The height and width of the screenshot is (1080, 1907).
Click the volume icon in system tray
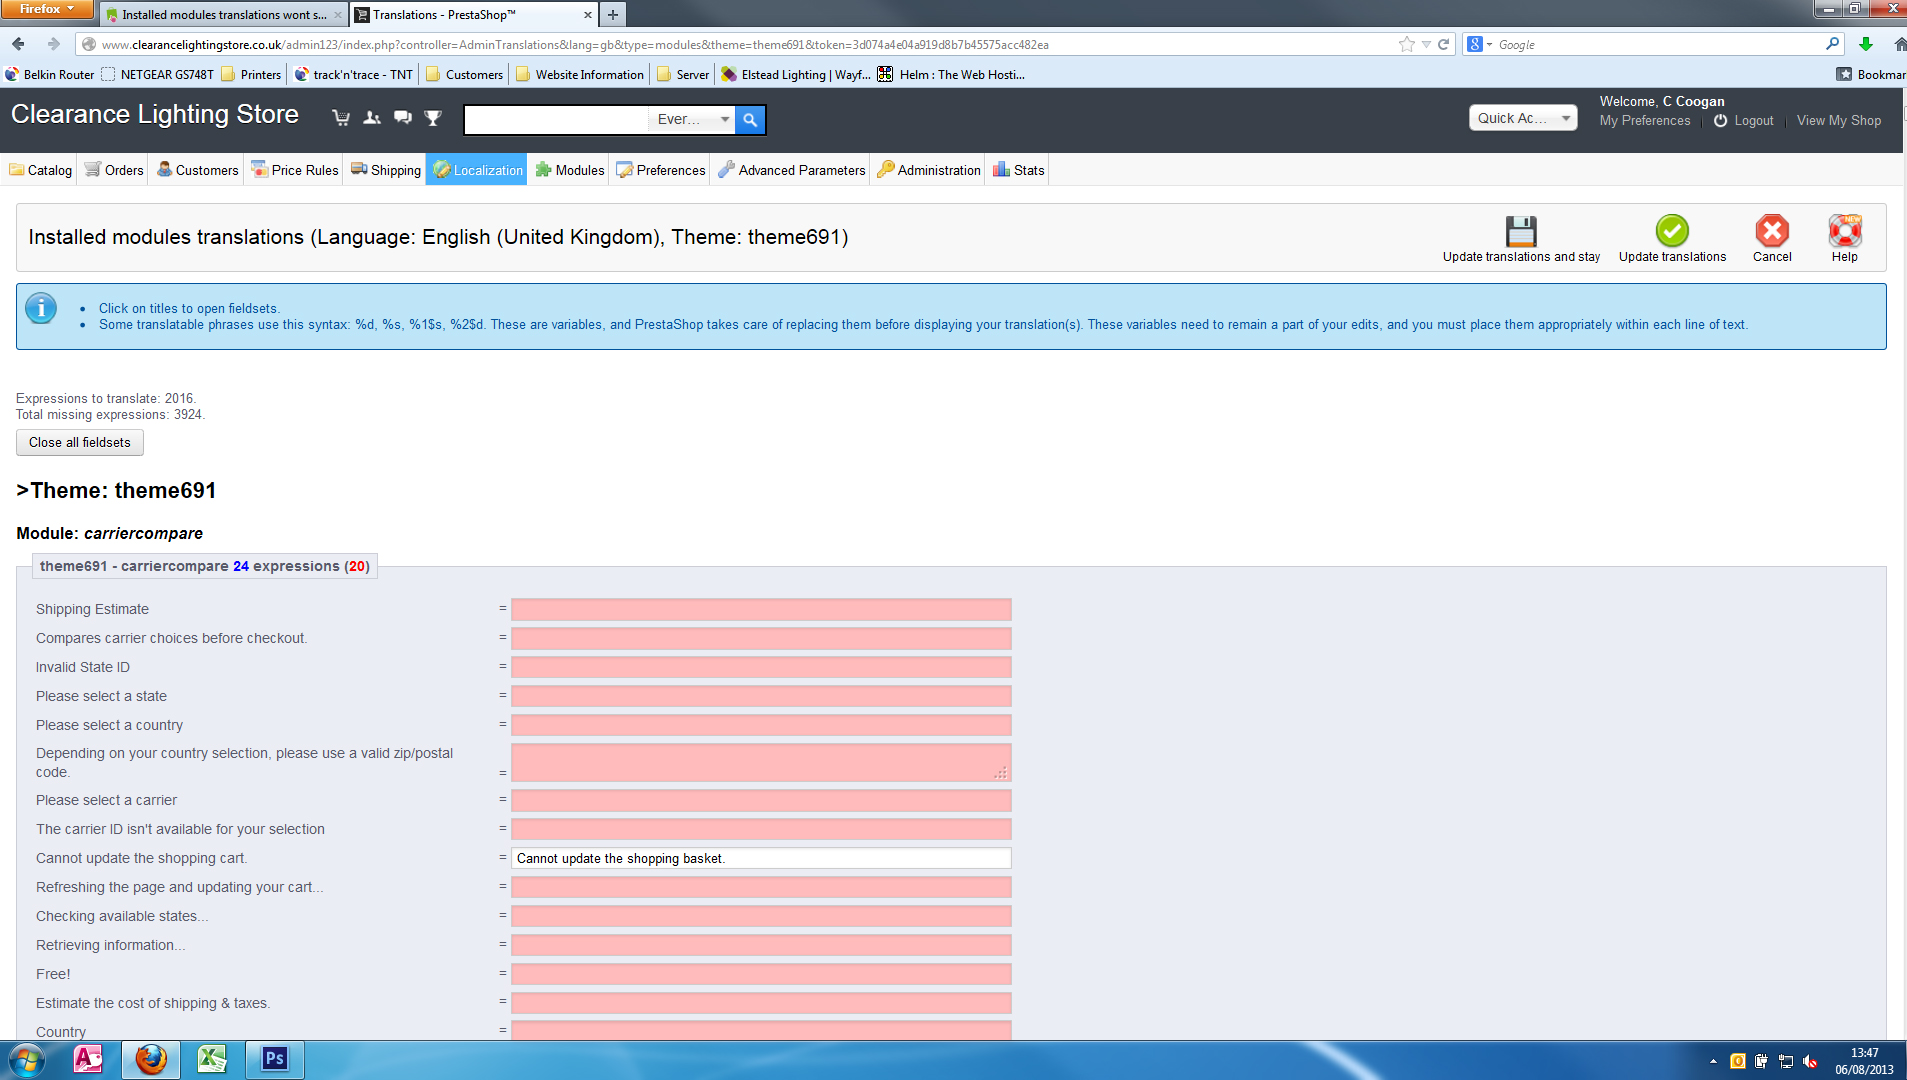point(1810,1061)
